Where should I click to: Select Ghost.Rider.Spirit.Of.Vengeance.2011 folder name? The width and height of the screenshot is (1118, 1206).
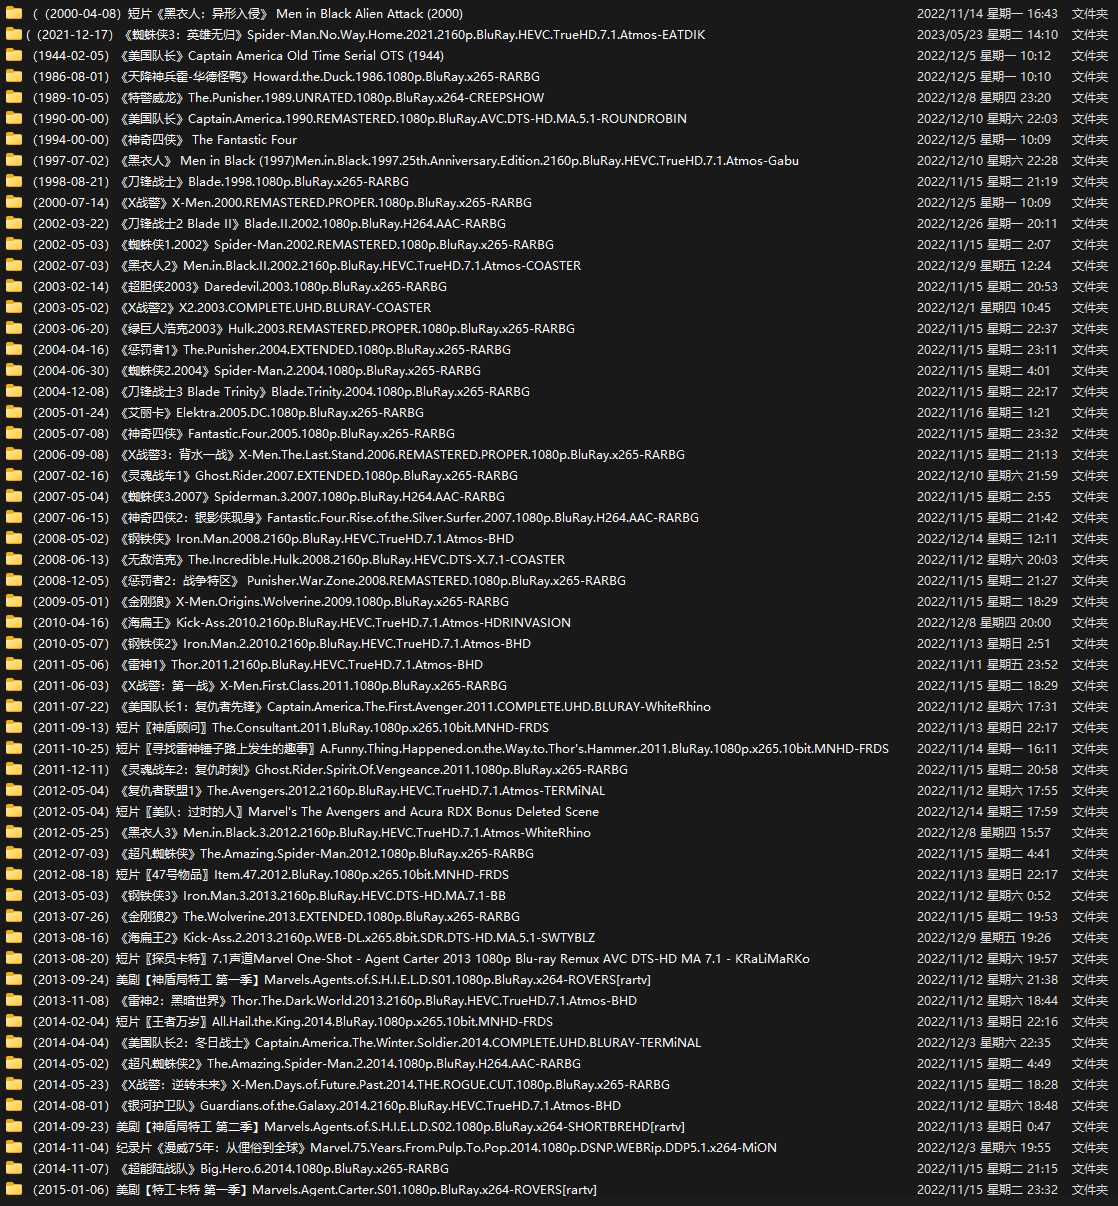tap(330, 770)
